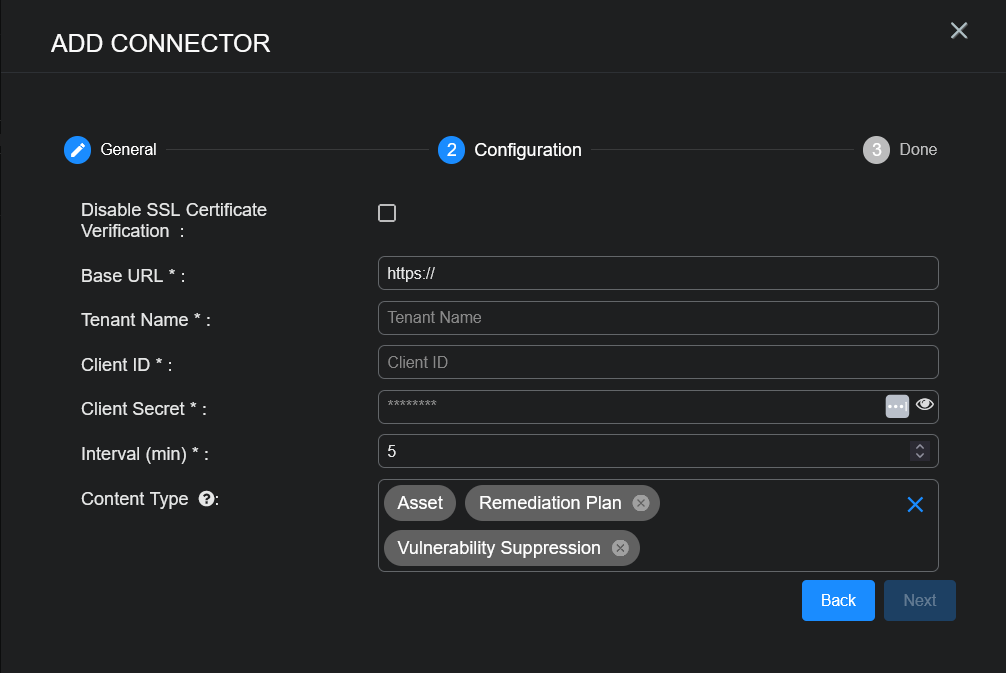1006x673 pixels.
Task: Clear all selected Content Type values
Action: tap(914, 504)
